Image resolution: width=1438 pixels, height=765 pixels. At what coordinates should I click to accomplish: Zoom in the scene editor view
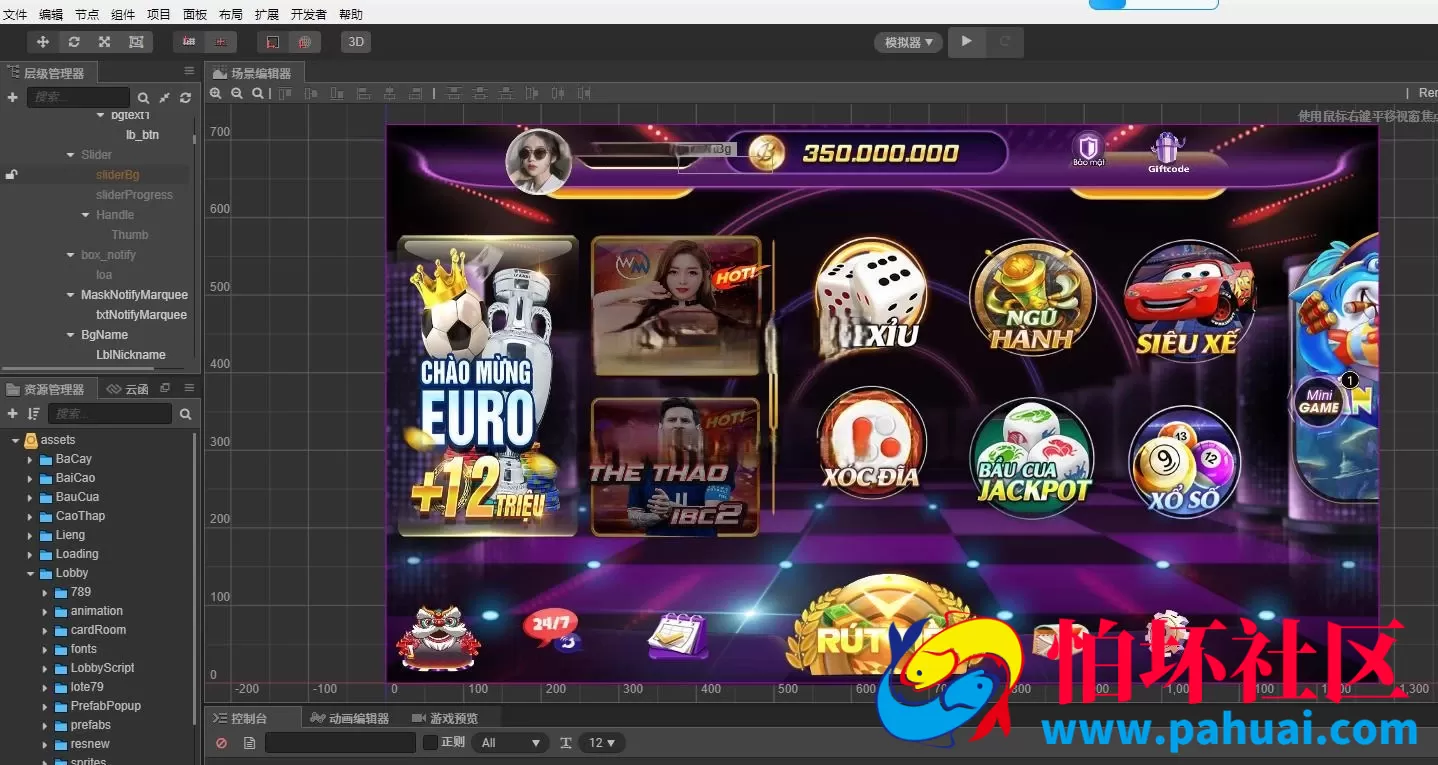[x=215, y=93]
